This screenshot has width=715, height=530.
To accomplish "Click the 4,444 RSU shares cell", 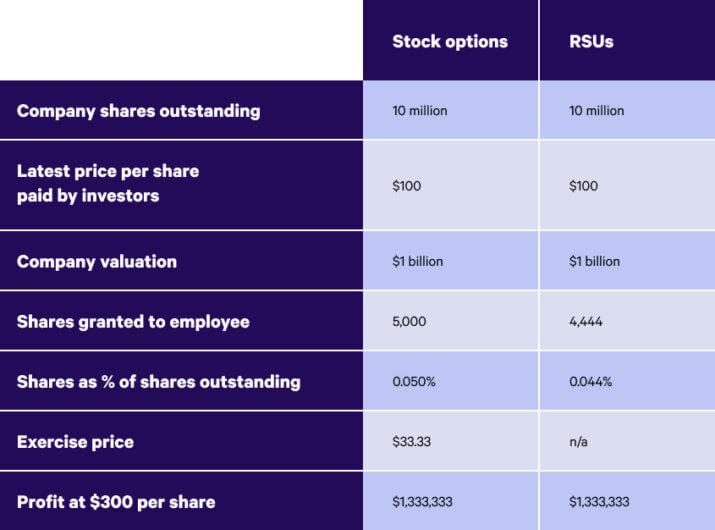I will point(587,322).
